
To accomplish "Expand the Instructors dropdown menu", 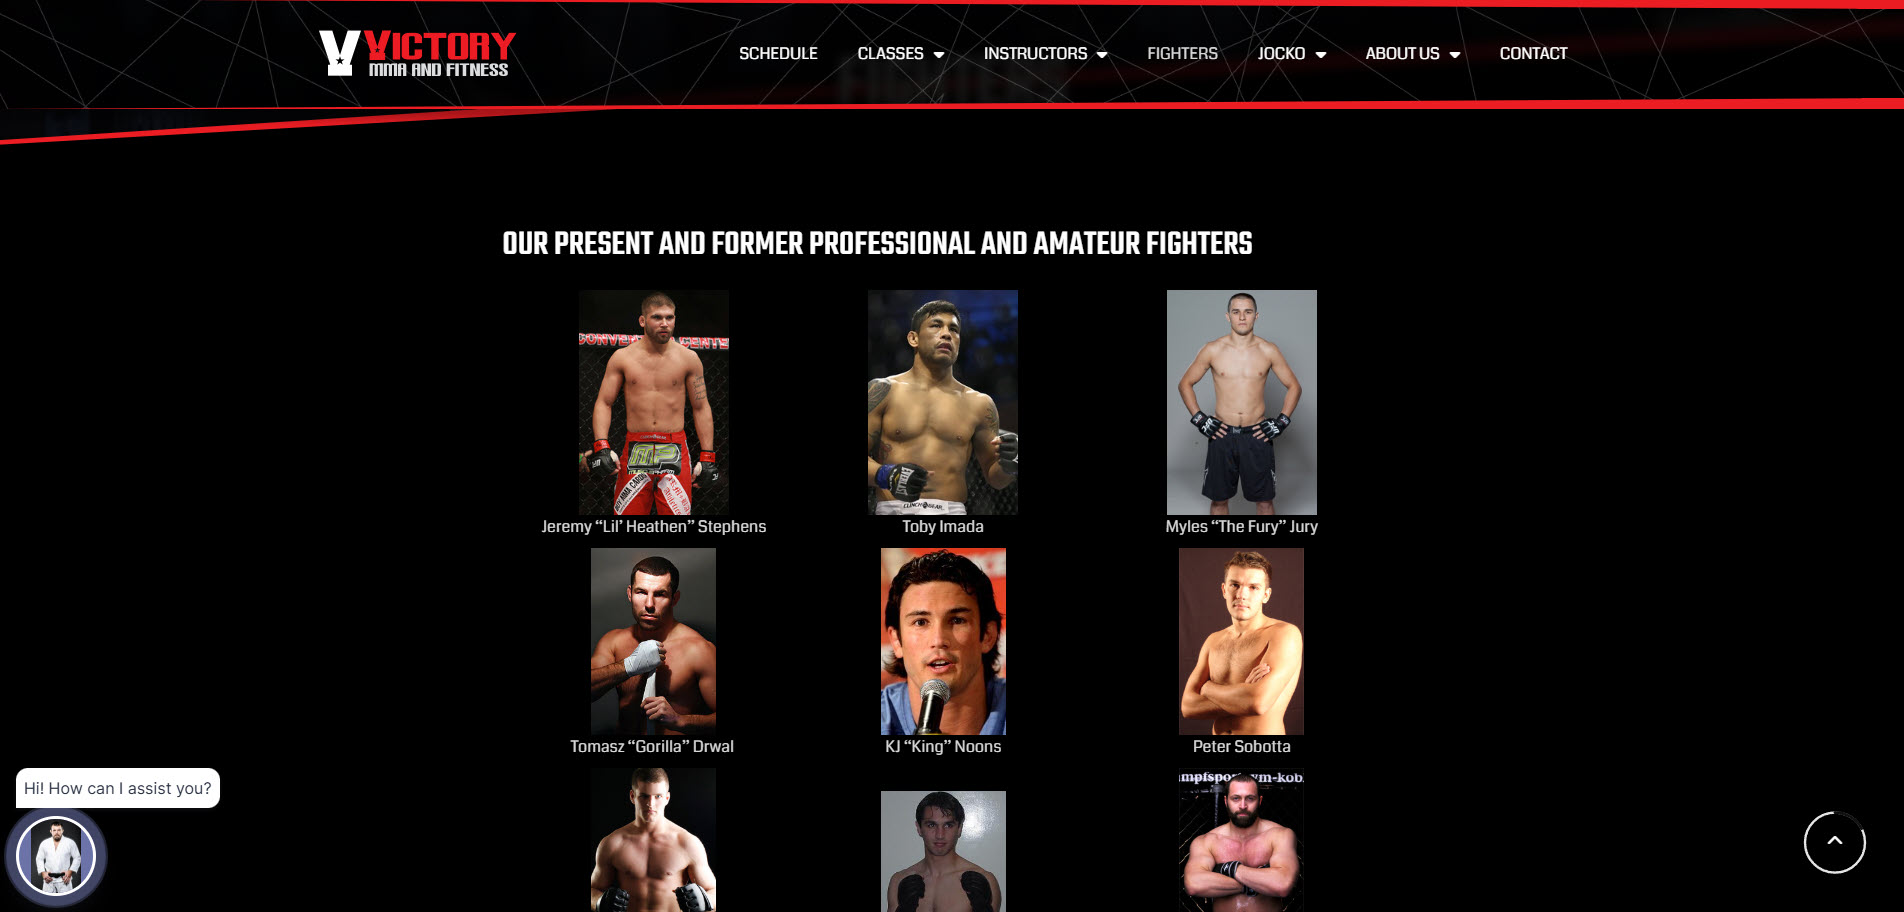I will [x=1045, y=54].
